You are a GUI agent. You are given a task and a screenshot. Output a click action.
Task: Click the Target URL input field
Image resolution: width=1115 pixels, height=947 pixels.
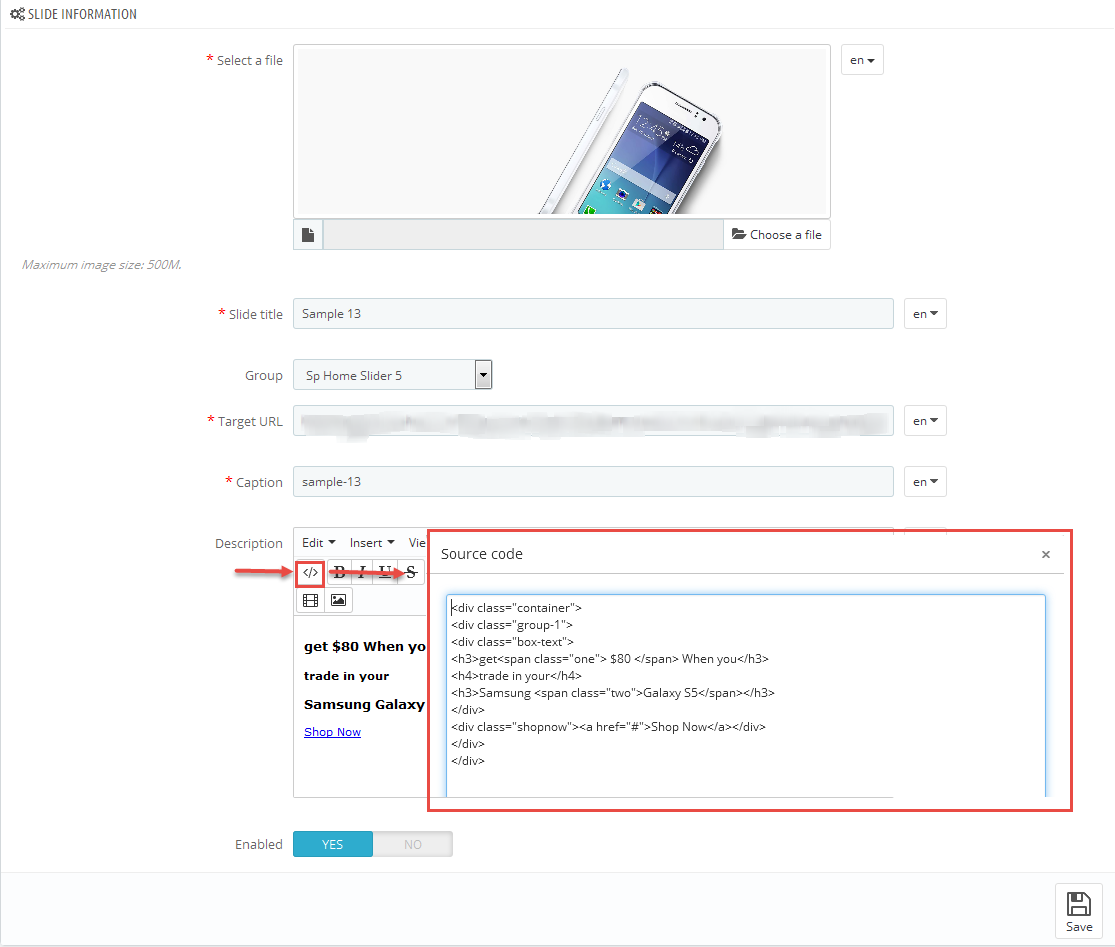(593, 421)
